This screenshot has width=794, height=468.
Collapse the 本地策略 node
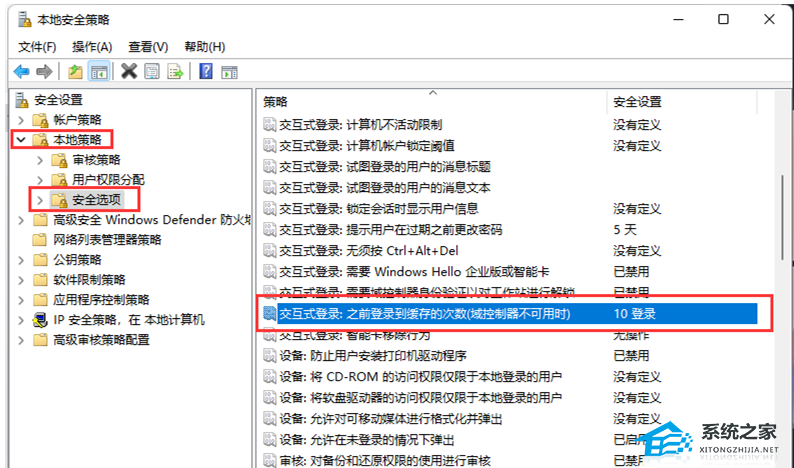pyautogui.click(x=21, y=140)
